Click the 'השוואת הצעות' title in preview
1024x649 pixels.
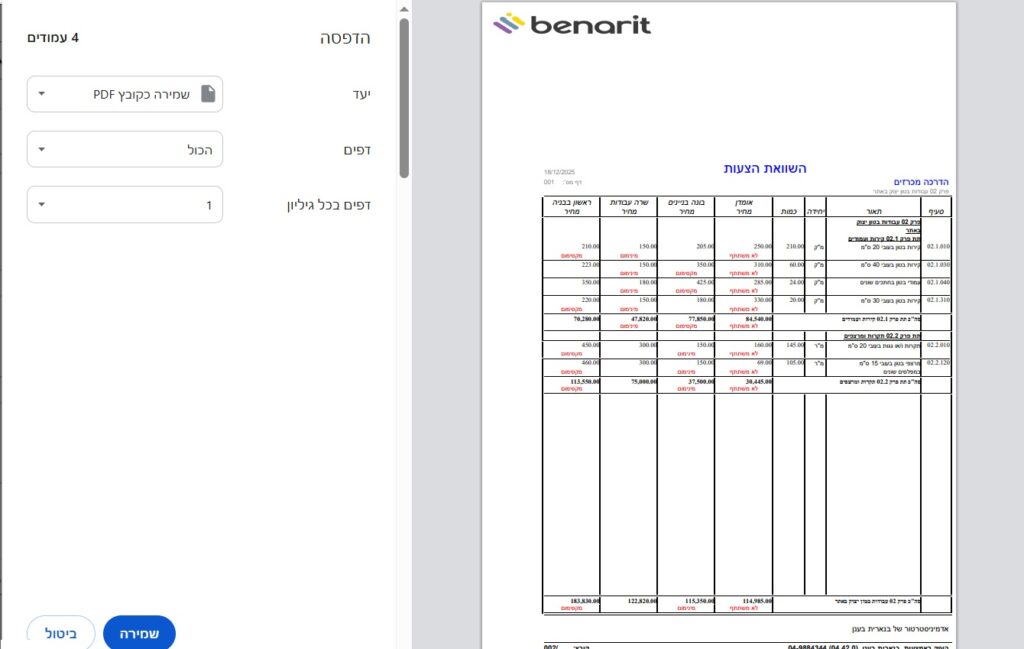[x=764, y=169]
